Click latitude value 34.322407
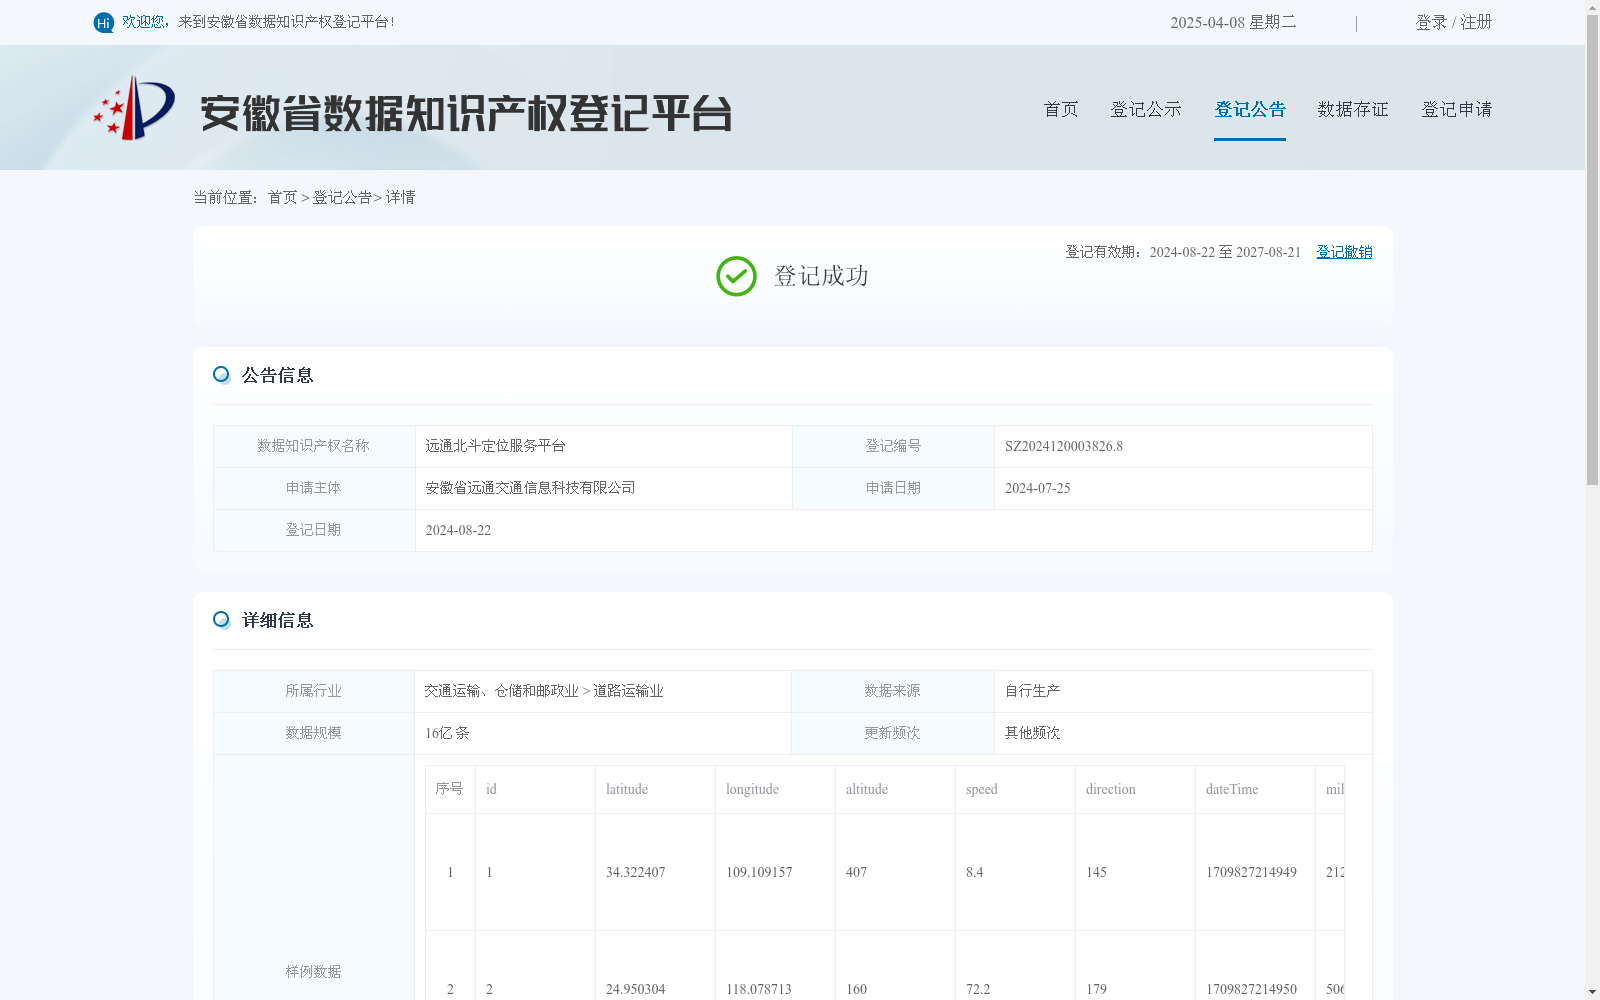The height and width of the screenshot is (1000, 1600). pyautogui.click(x=635, y=872)
